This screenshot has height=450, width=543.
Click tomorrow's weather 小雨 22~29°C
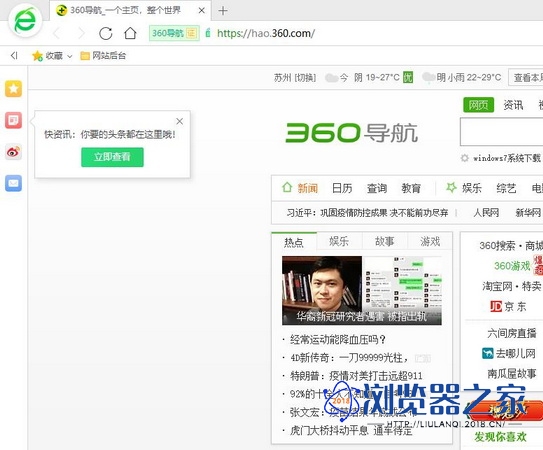click(x=462, y=77)
